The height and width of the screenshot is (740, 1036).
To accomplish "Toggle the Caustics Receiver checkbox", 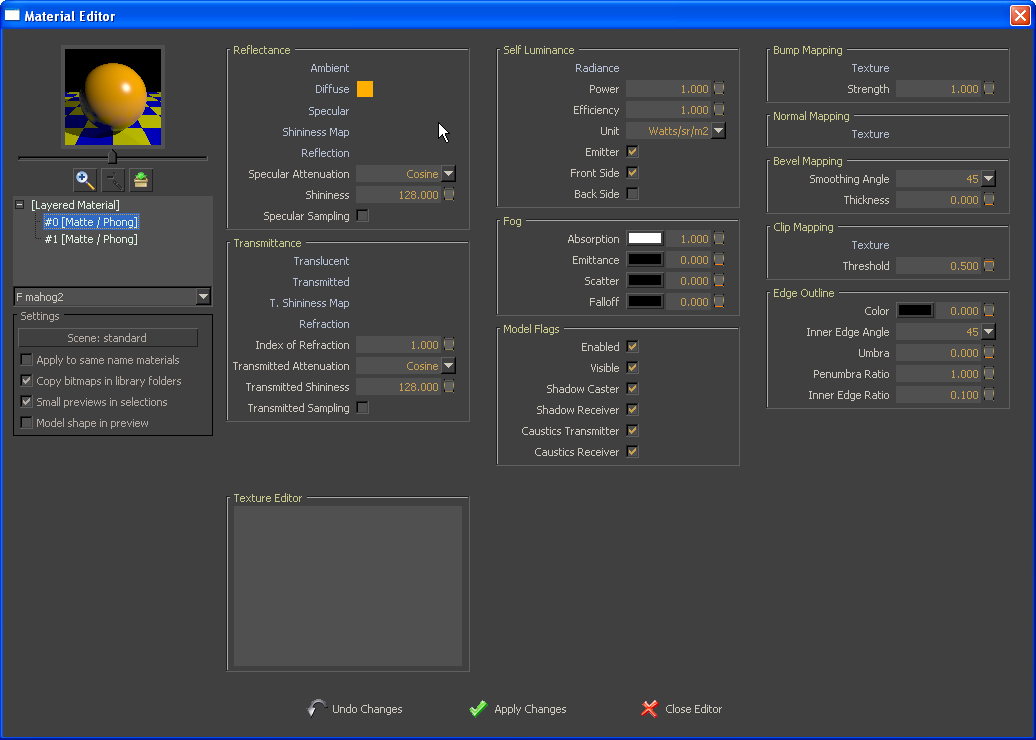I will [632, 452].
